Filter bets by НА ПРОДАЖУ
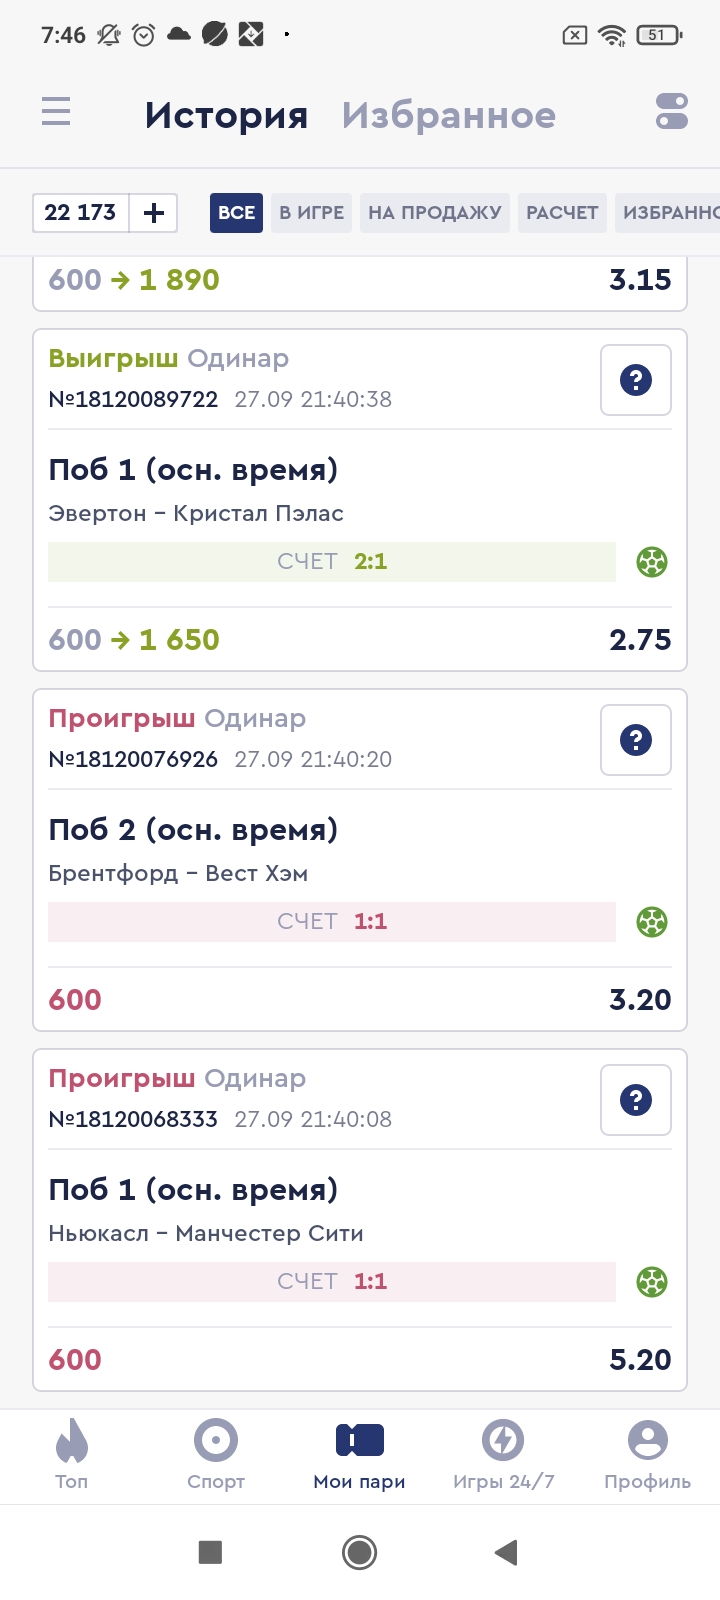 coord(434,213)
